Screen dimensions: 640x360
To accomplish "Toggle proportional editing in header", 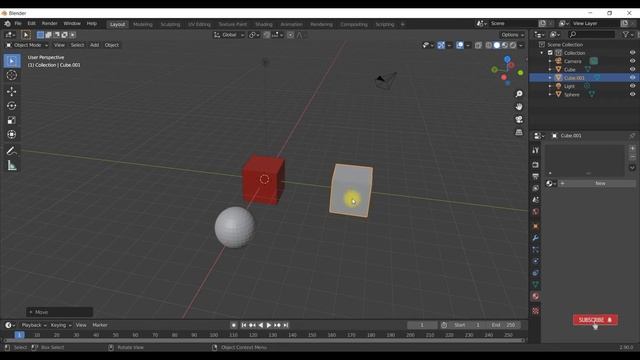I will [x=290, y=35].
